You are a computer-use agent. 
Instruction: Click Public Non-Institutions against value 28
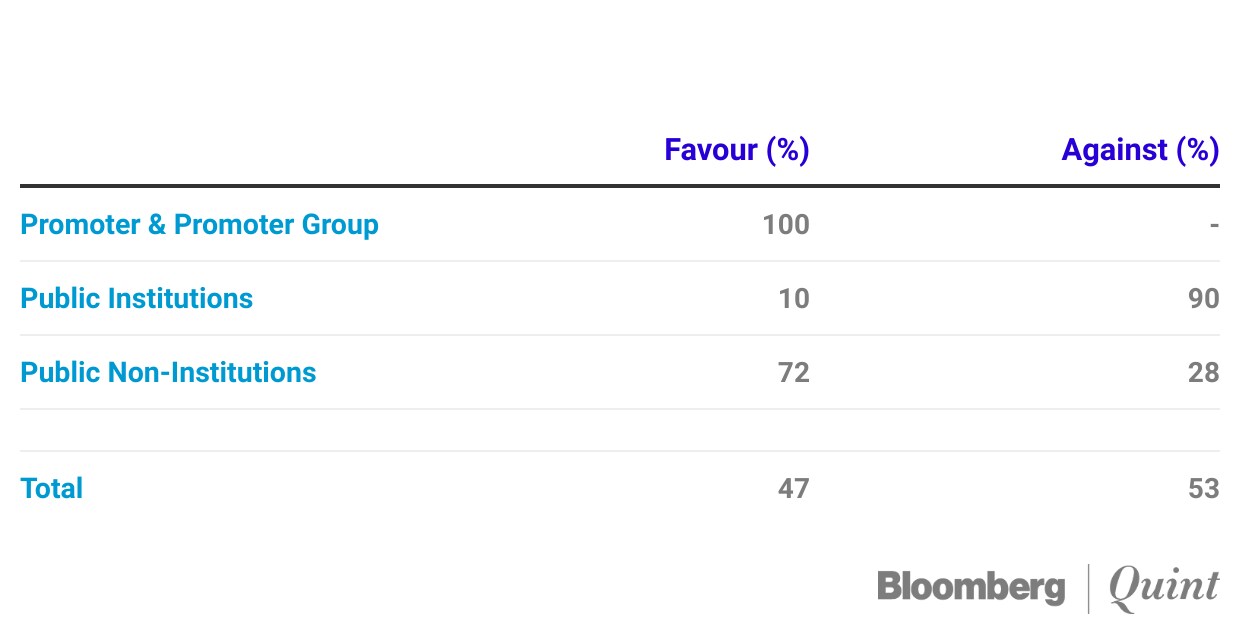click(1204, 372)
